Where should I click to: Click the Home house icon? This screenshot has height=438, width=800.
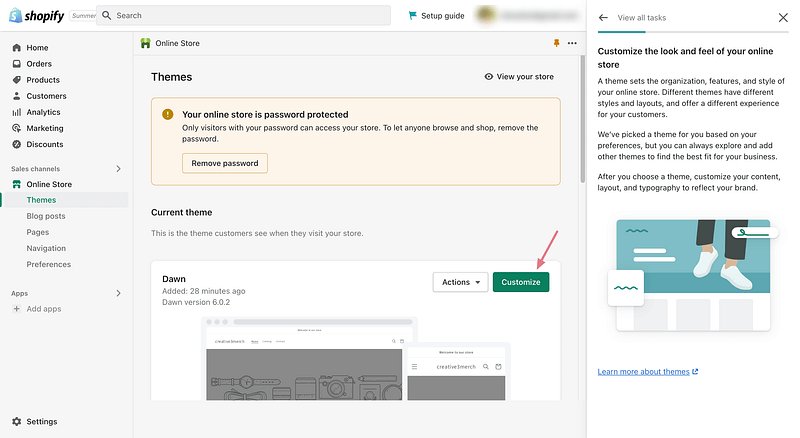(x=17, y=47)
